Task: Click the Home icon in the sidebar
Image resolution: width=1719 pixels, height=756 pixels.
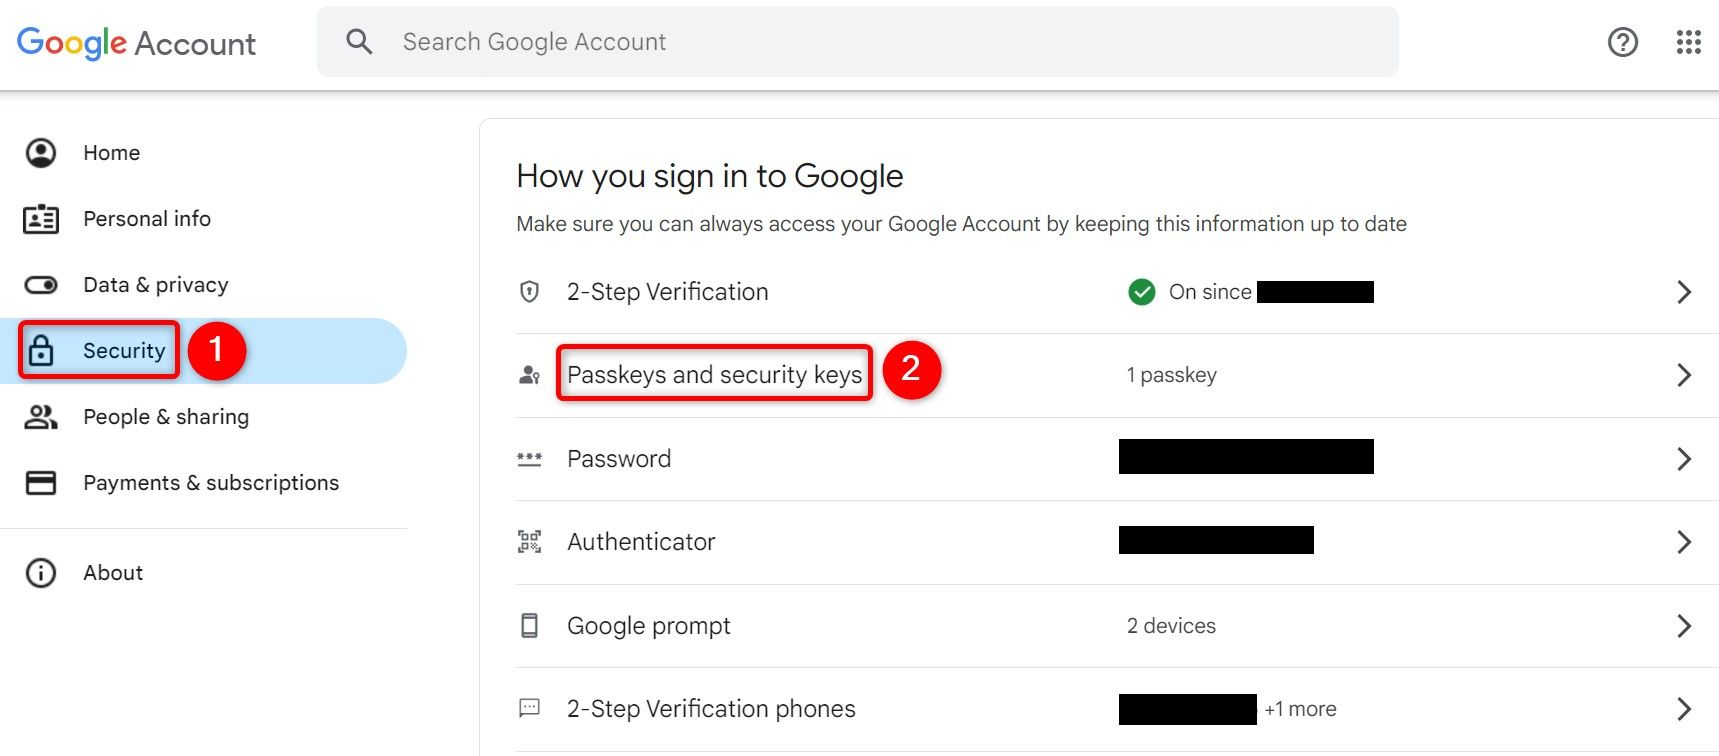Action: pyautogui.click(x=40, y=152)
